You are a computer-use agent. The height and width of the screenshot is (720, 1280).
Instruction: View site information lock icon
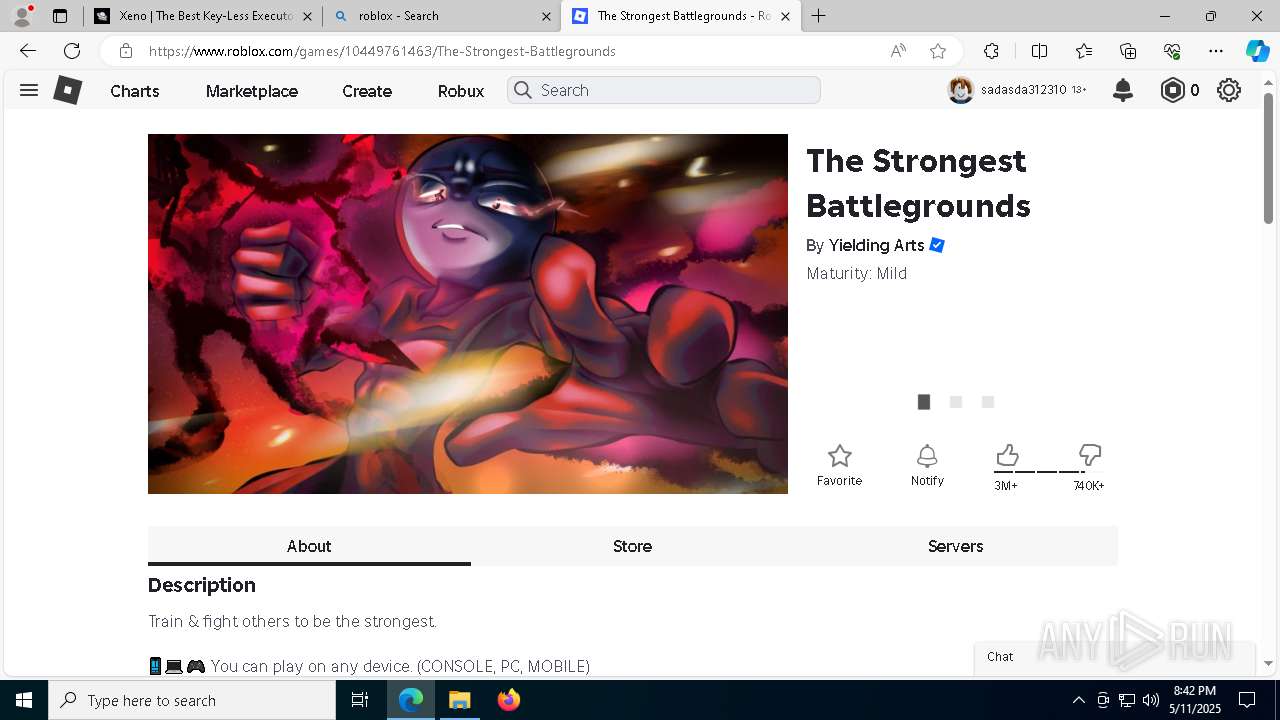pyautogui.click(x=125, y=51)
